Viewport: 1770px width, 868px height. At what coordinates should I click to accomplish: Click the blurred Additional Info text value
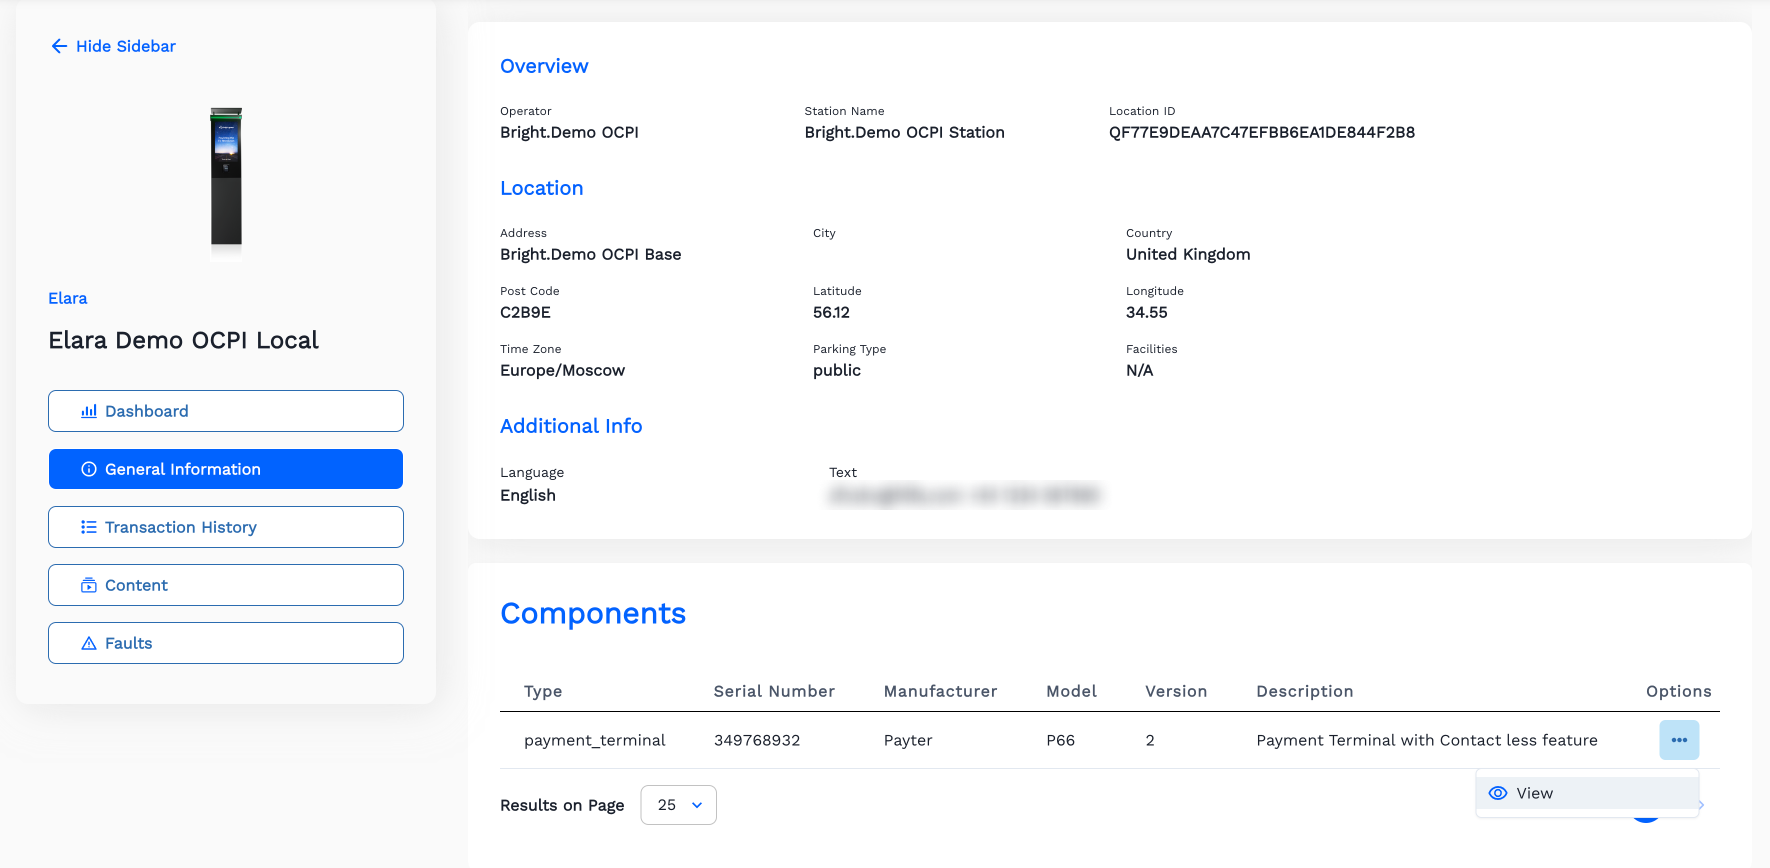coord(963,495)
